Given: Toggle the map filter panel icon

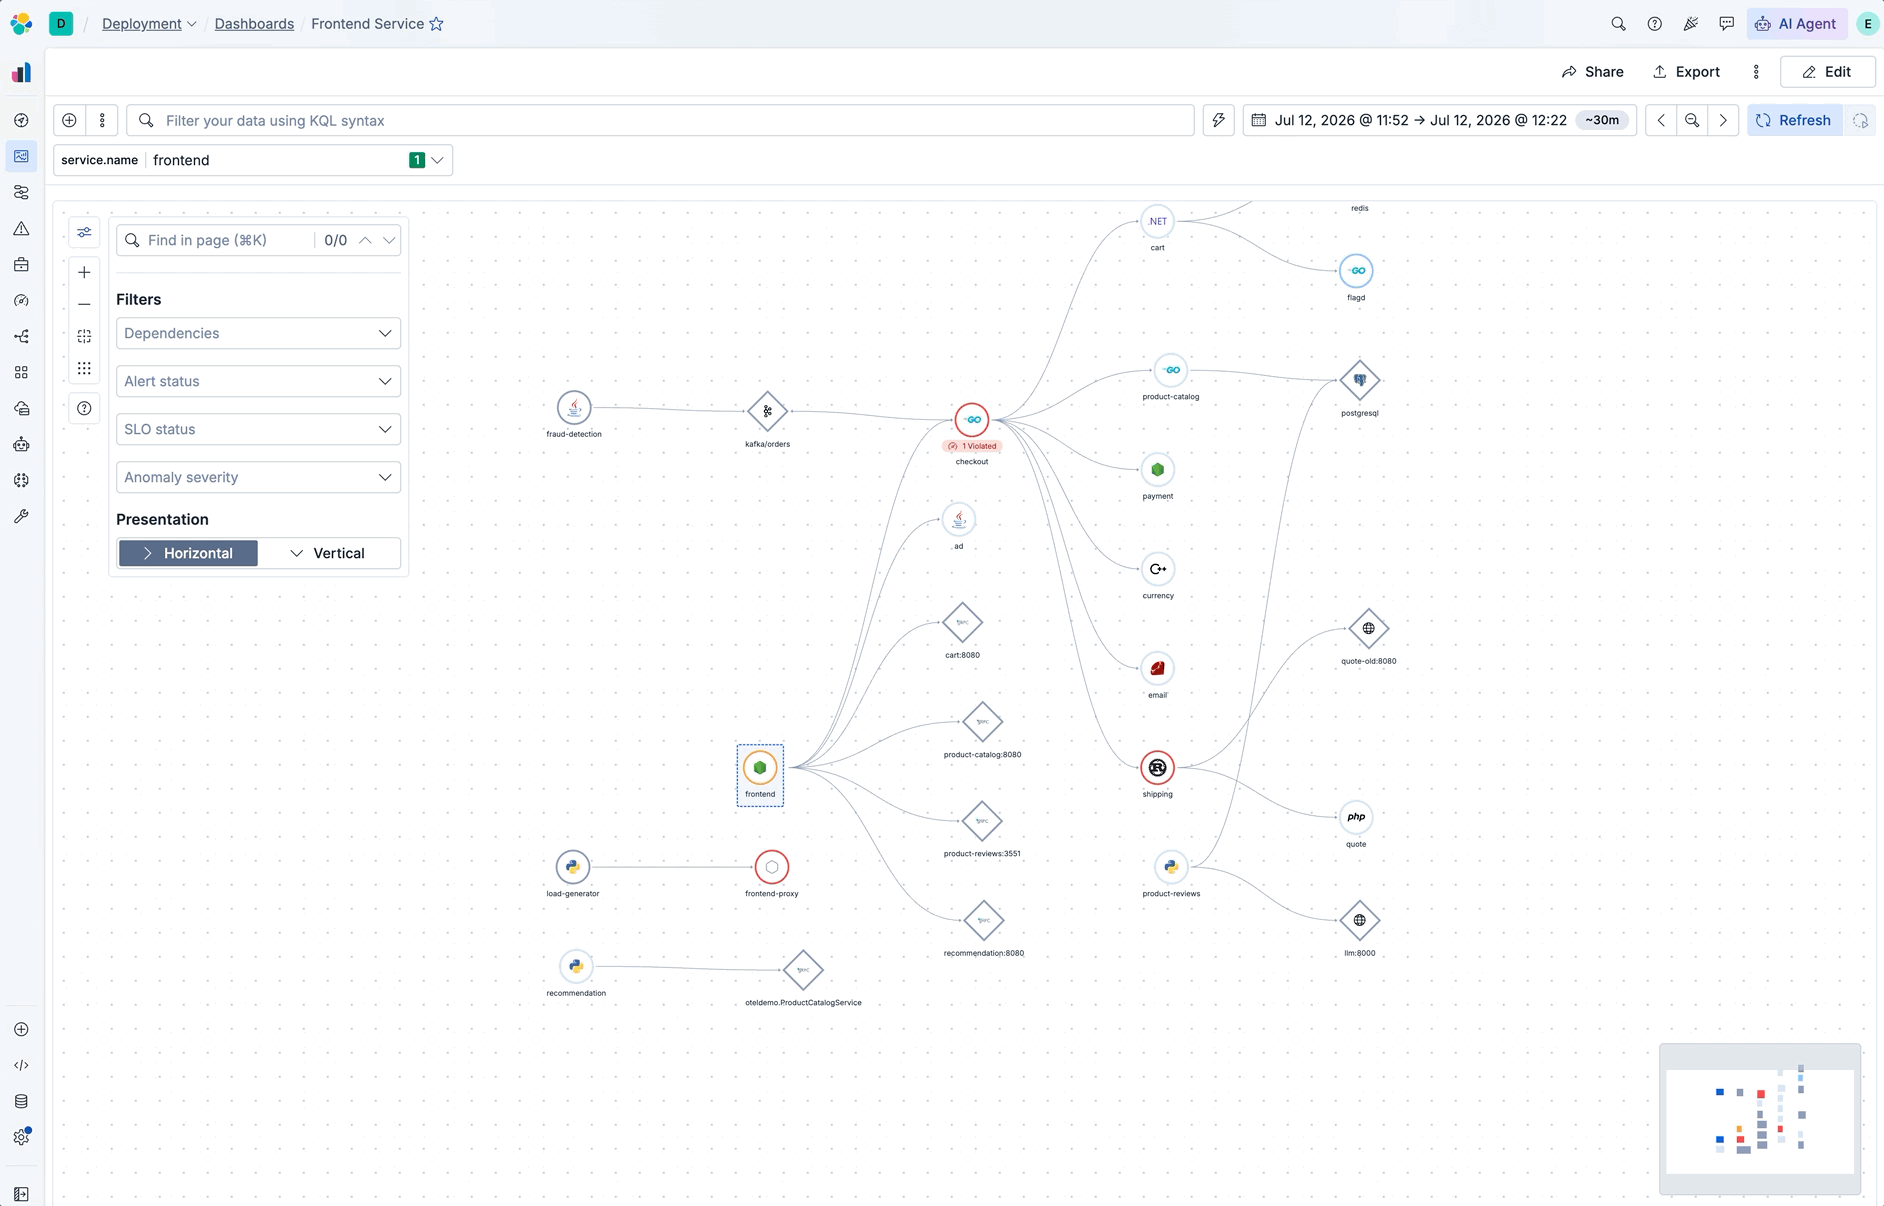Looking at the screenshot, I should 84,232.
